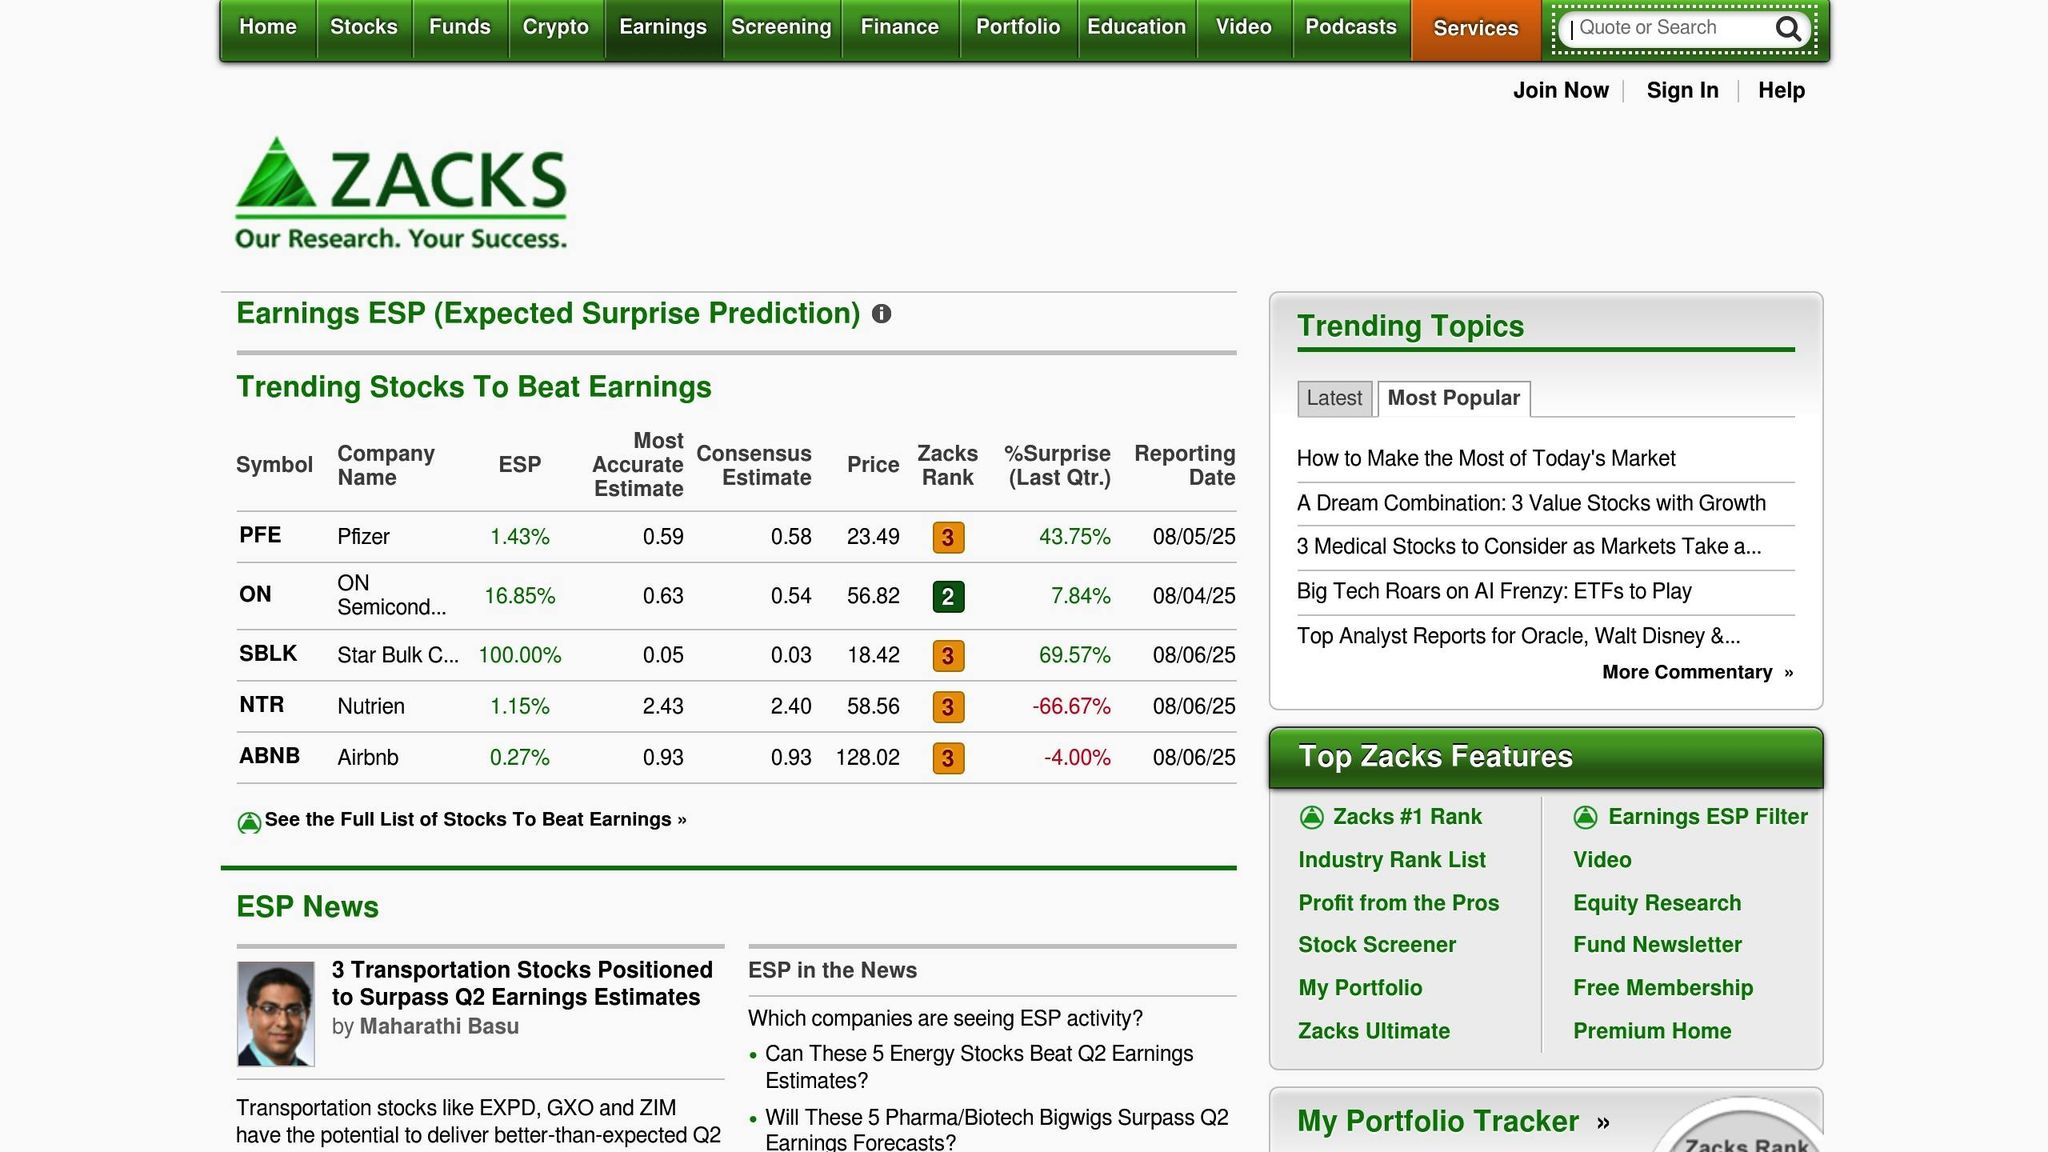Sort by the Price column header

[873, 465]
